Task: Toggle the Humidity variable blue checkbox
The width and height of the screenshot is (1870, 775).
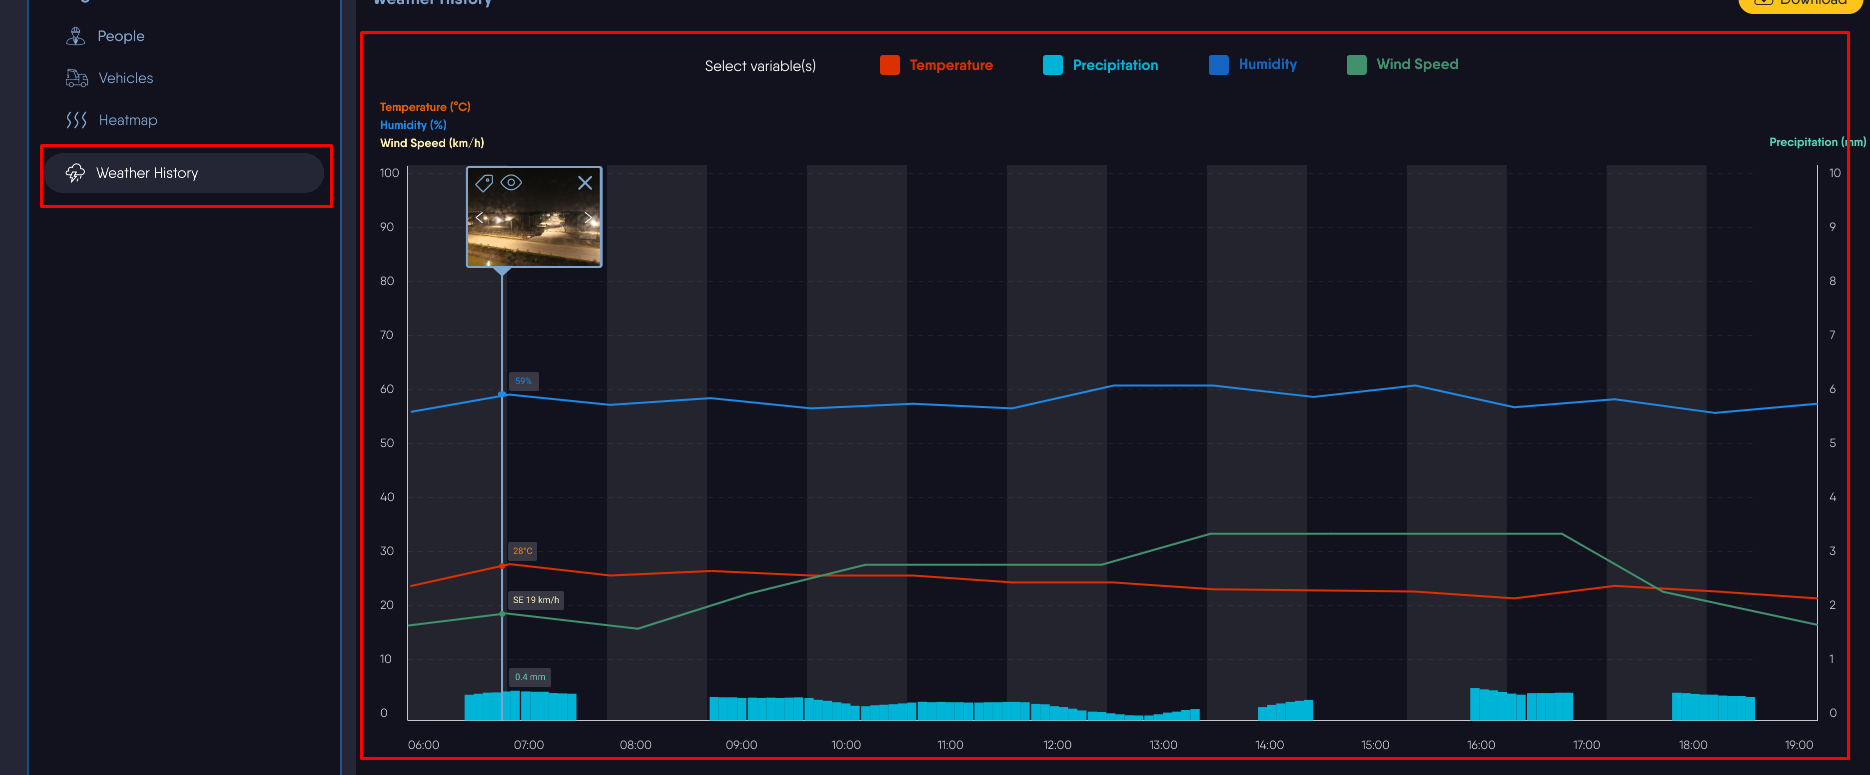Action: [1219, 65]
